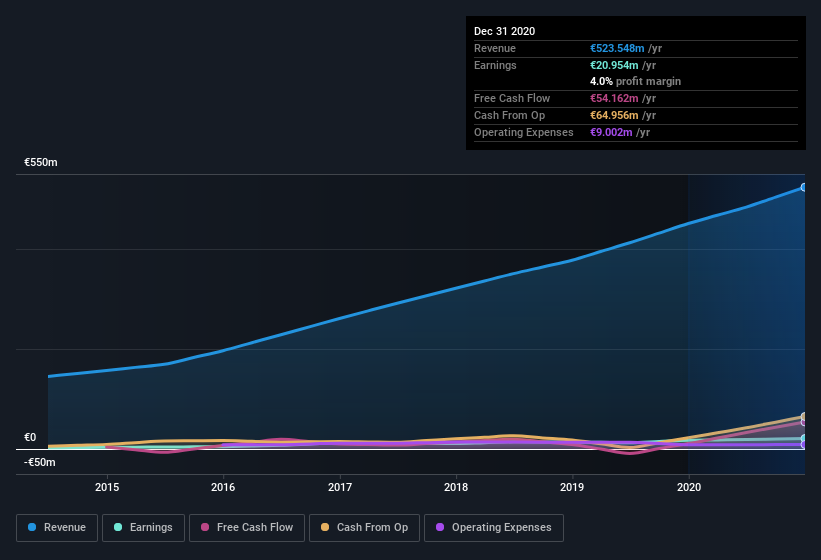Toggle the Free Cash Flow legend button

[x=247, y=528]
